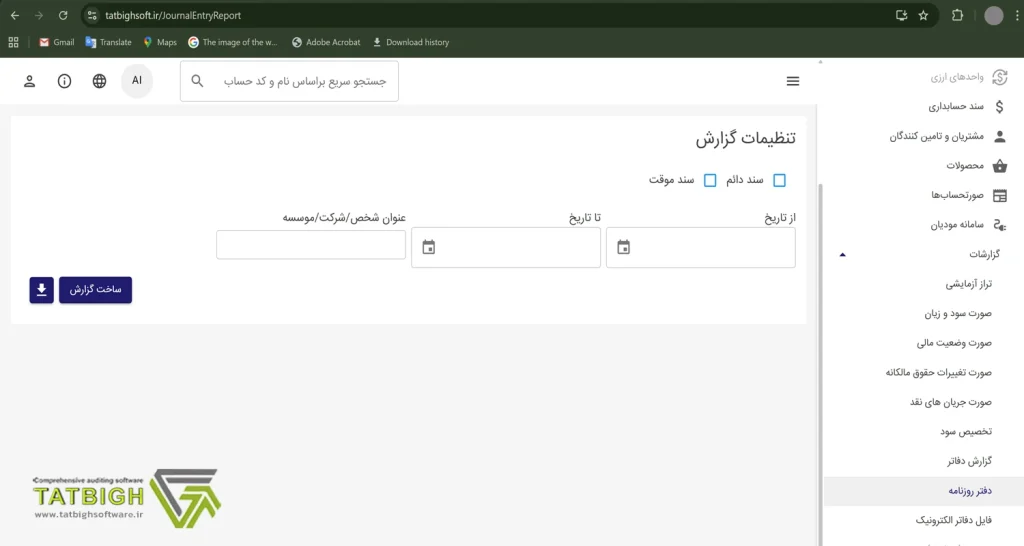Select صورت سود و زیان report
This screenshot has width=1024, height=546.
coord(958,314)
